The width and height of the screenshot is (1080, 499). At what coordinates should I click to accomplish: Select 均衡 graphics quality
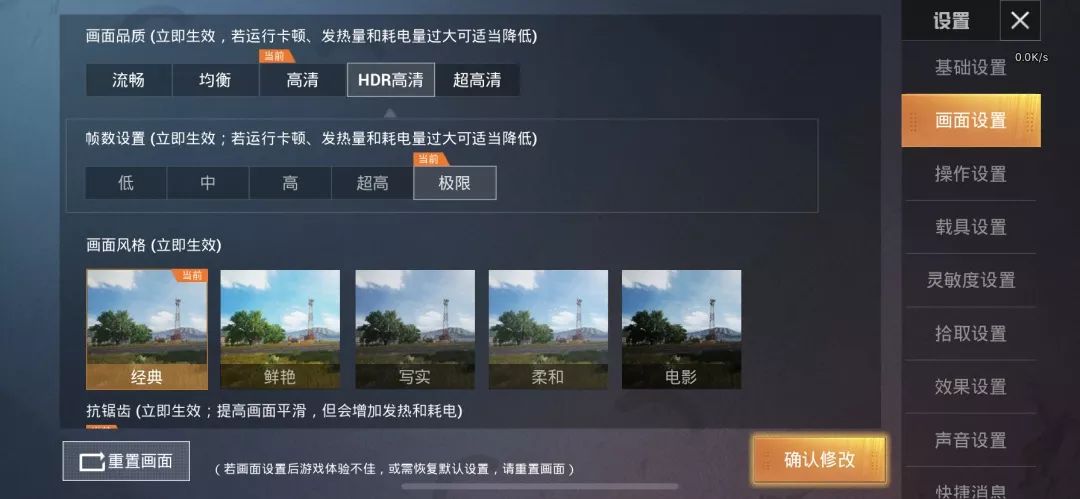(x=216, y=80)
